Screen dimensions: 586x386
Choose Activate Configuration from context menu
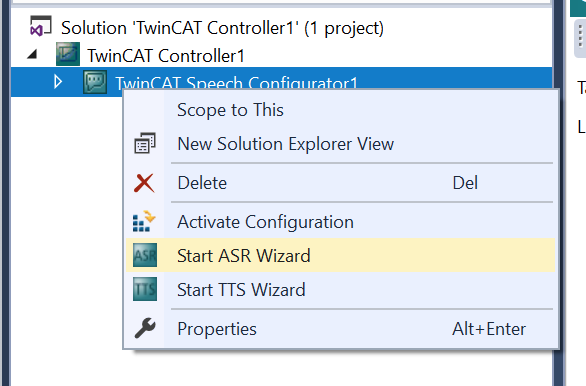tap(340, 222)
